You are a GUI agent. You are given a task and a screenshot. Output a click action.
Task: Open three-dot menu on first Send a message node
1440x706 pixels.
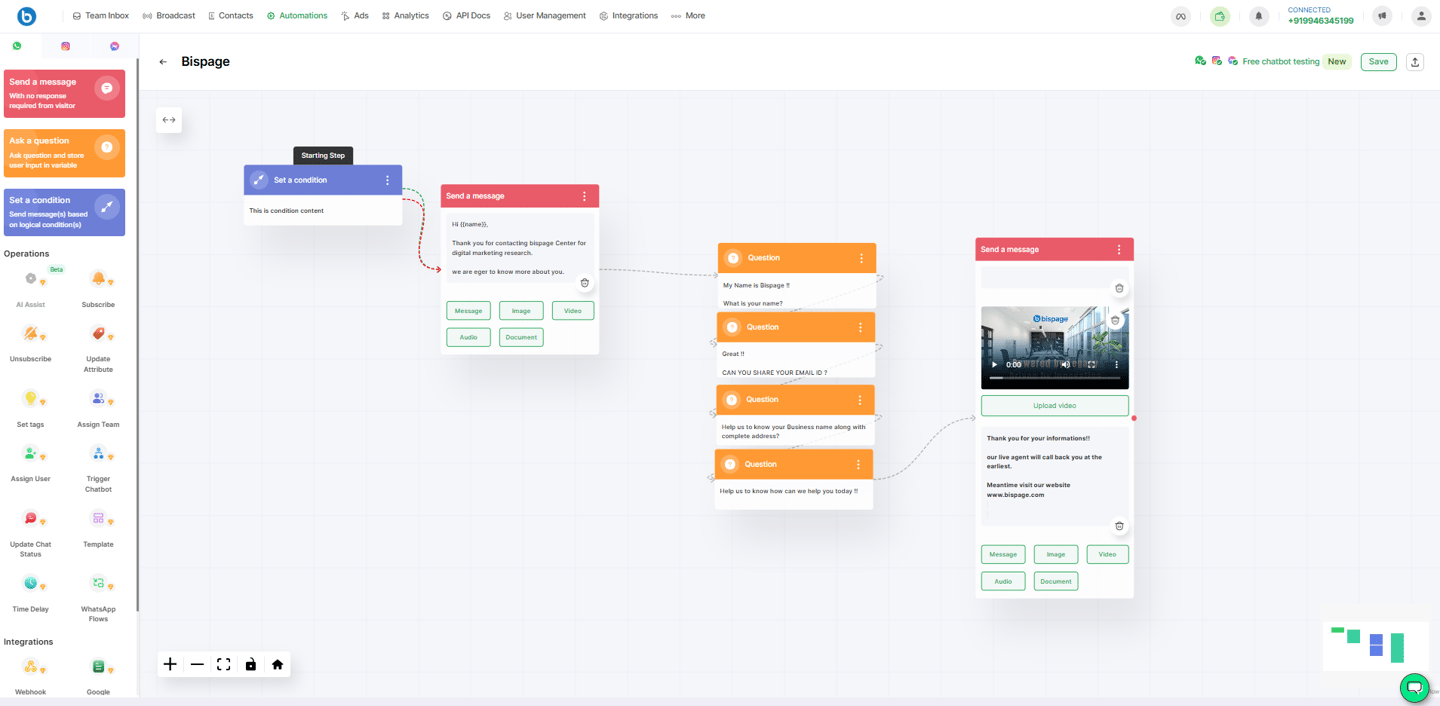(x=585, y=196)
